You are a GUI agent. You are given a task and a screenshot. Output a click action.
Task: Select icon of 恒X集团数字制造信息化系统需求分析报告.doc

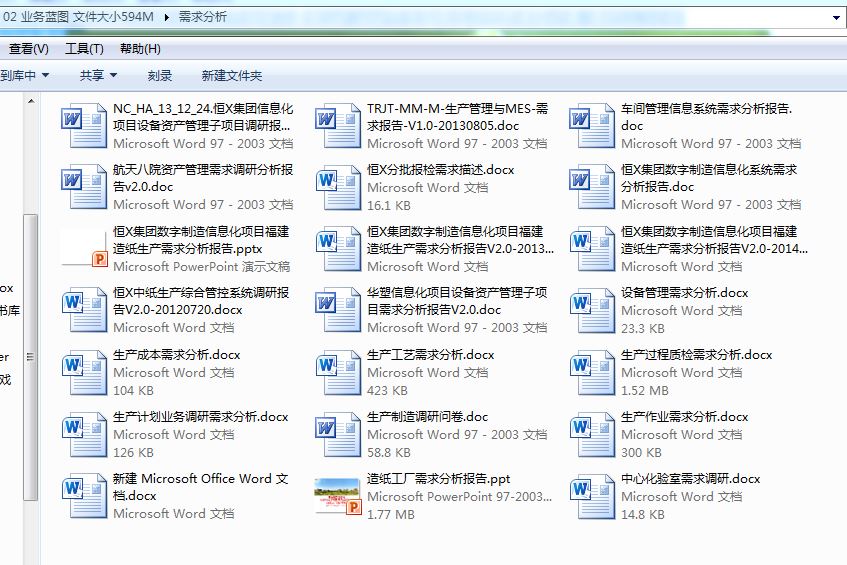pos(591,186)
